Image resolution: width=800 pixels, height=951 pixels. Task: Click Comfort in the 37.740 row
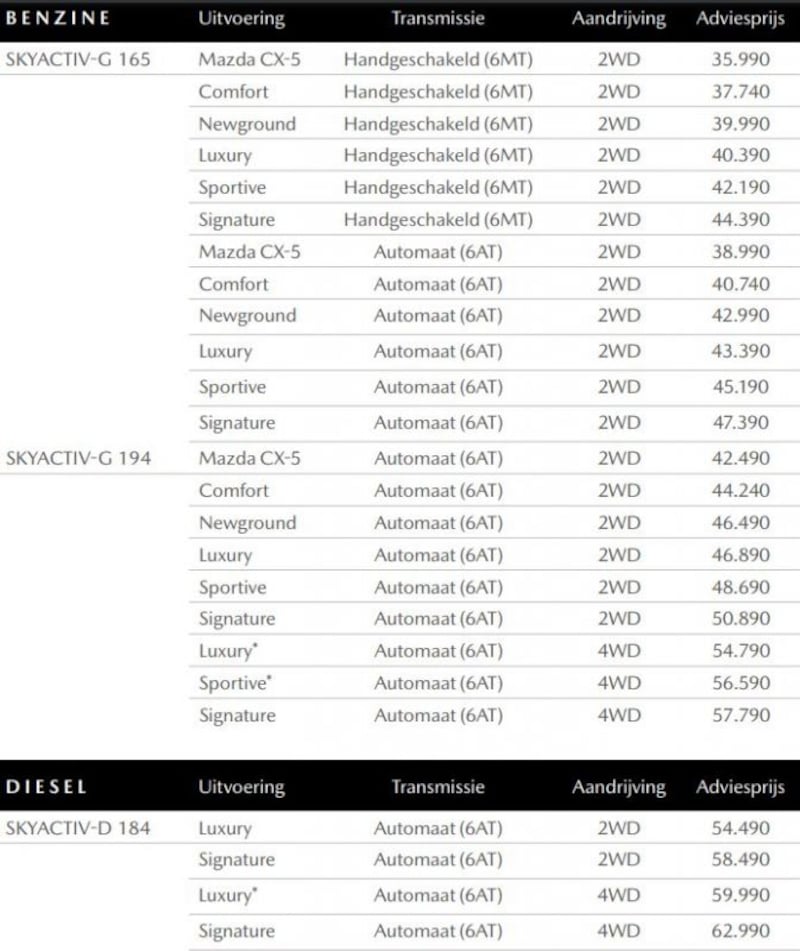click(x=234, y=92)
